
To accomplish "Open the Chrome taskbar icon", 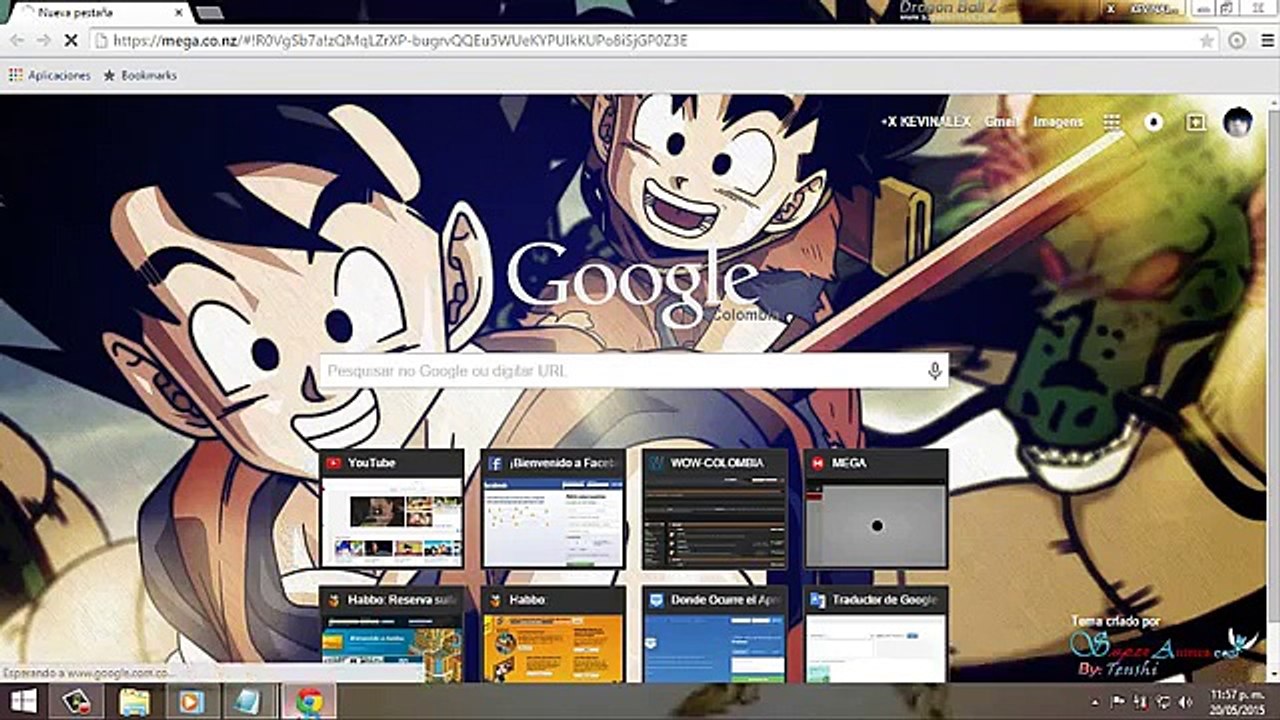I will (309, 702).
